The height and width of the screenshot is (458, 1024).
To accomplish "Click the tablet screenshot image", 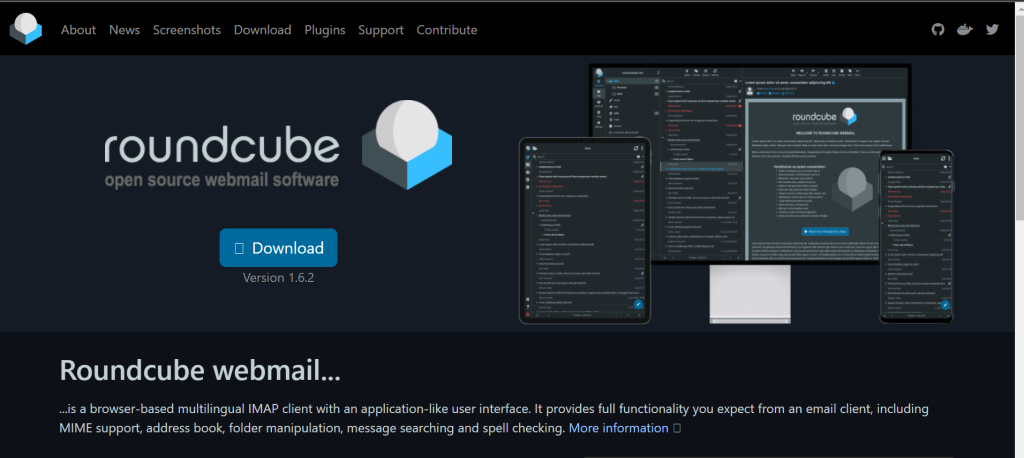I will (x=584, y=230).
